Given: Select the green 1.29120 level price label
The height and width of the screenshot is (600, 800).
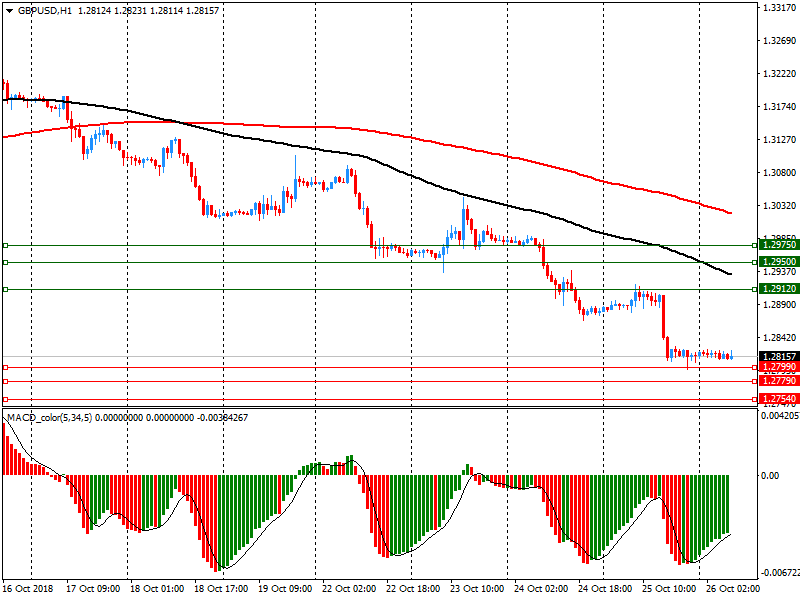Looking at the screenshot, I should [779, 289].
